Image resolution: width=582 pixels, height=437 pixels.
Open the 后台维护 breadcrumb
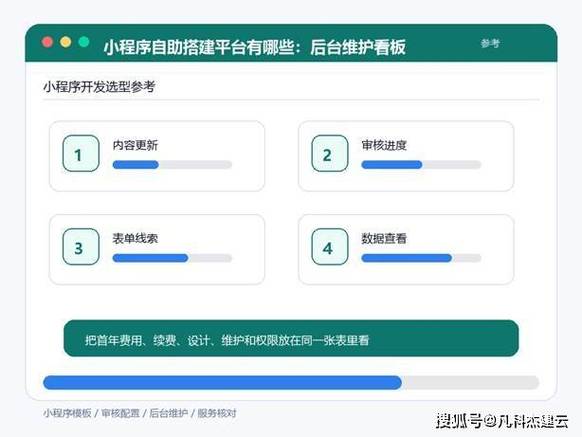click(x=168, y=413)
